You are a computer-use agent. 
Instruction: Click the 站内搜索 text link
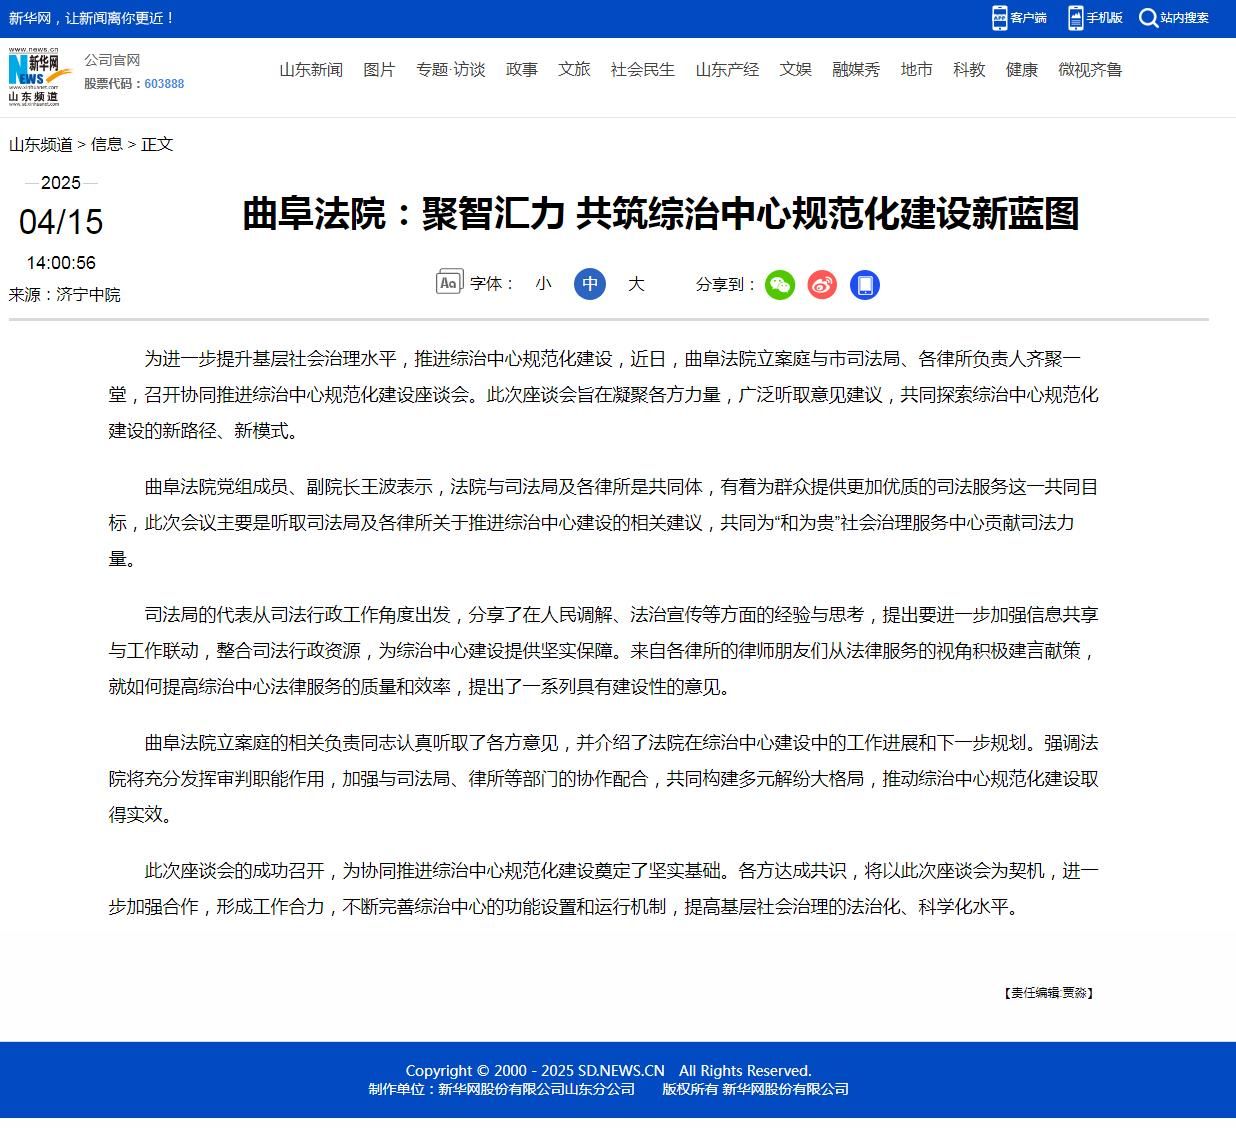1185,18
